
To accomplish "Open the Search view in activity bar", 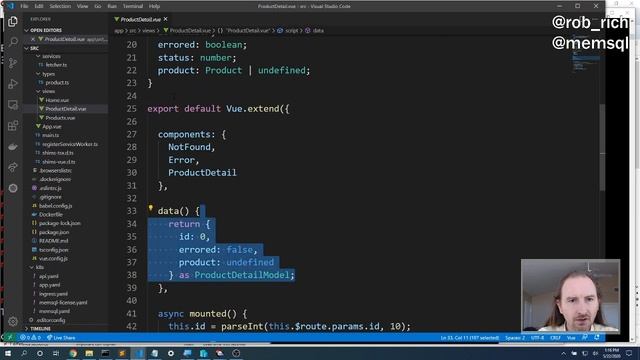I will click(13, 42).
